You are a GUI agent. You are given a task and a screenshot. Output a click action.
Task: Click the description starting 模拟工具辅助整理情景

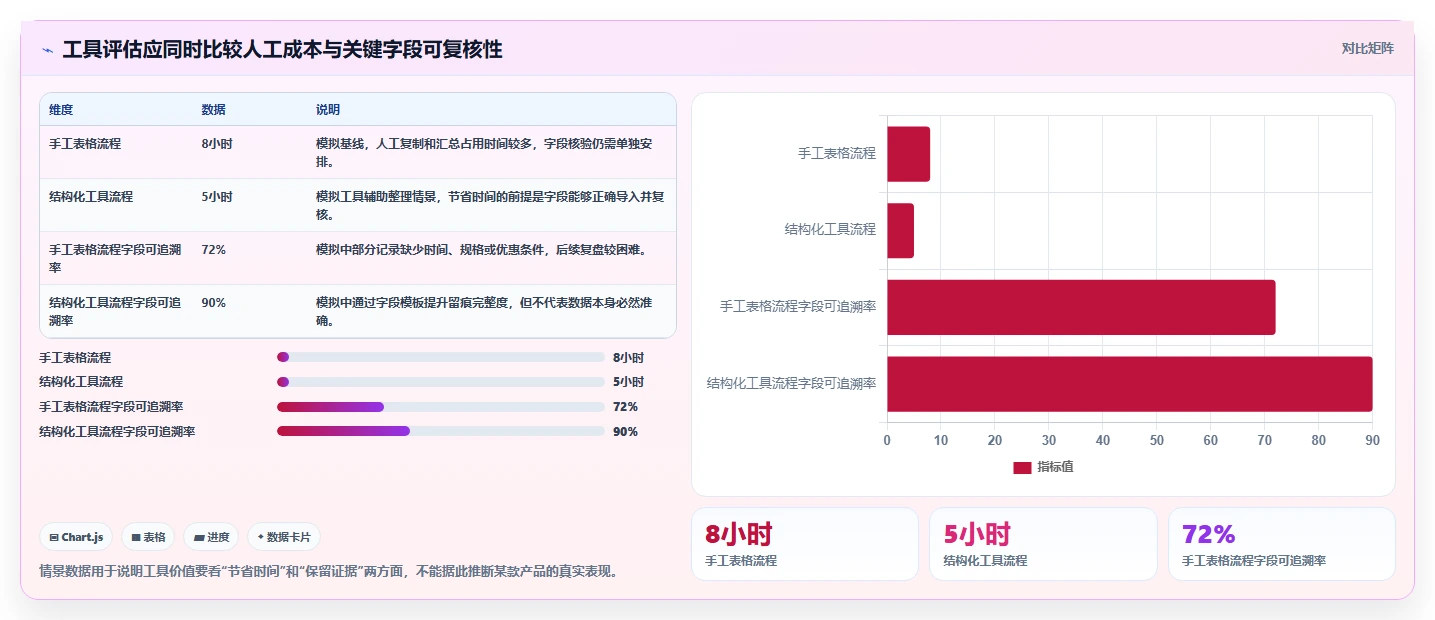[x=490, y=205]
